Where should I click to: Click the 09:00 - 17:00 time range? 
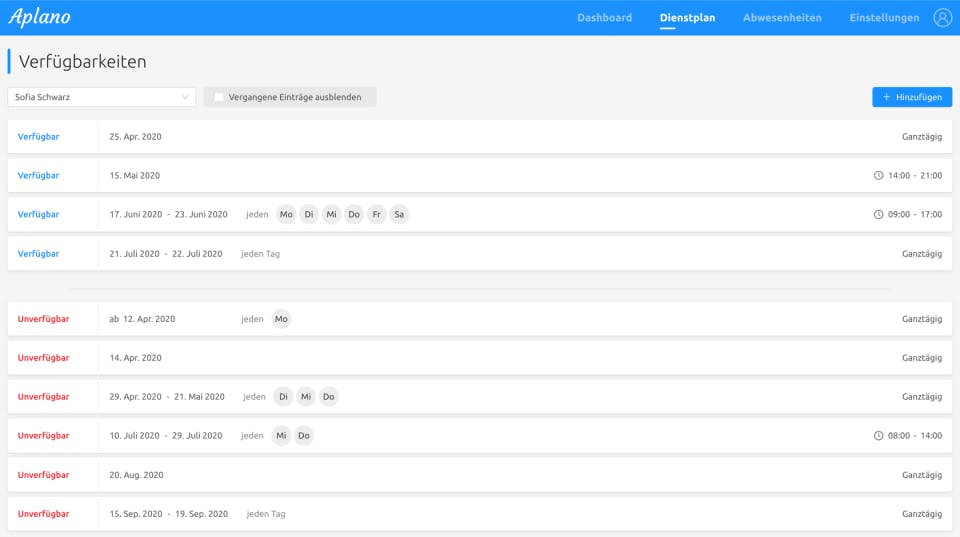915,214
